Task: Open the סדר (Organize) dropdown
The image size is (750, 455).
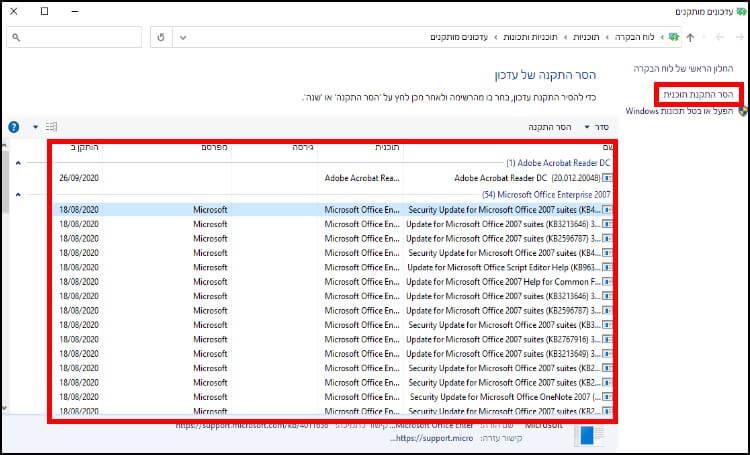Action: pyautogui.click(x=596, y=127)
